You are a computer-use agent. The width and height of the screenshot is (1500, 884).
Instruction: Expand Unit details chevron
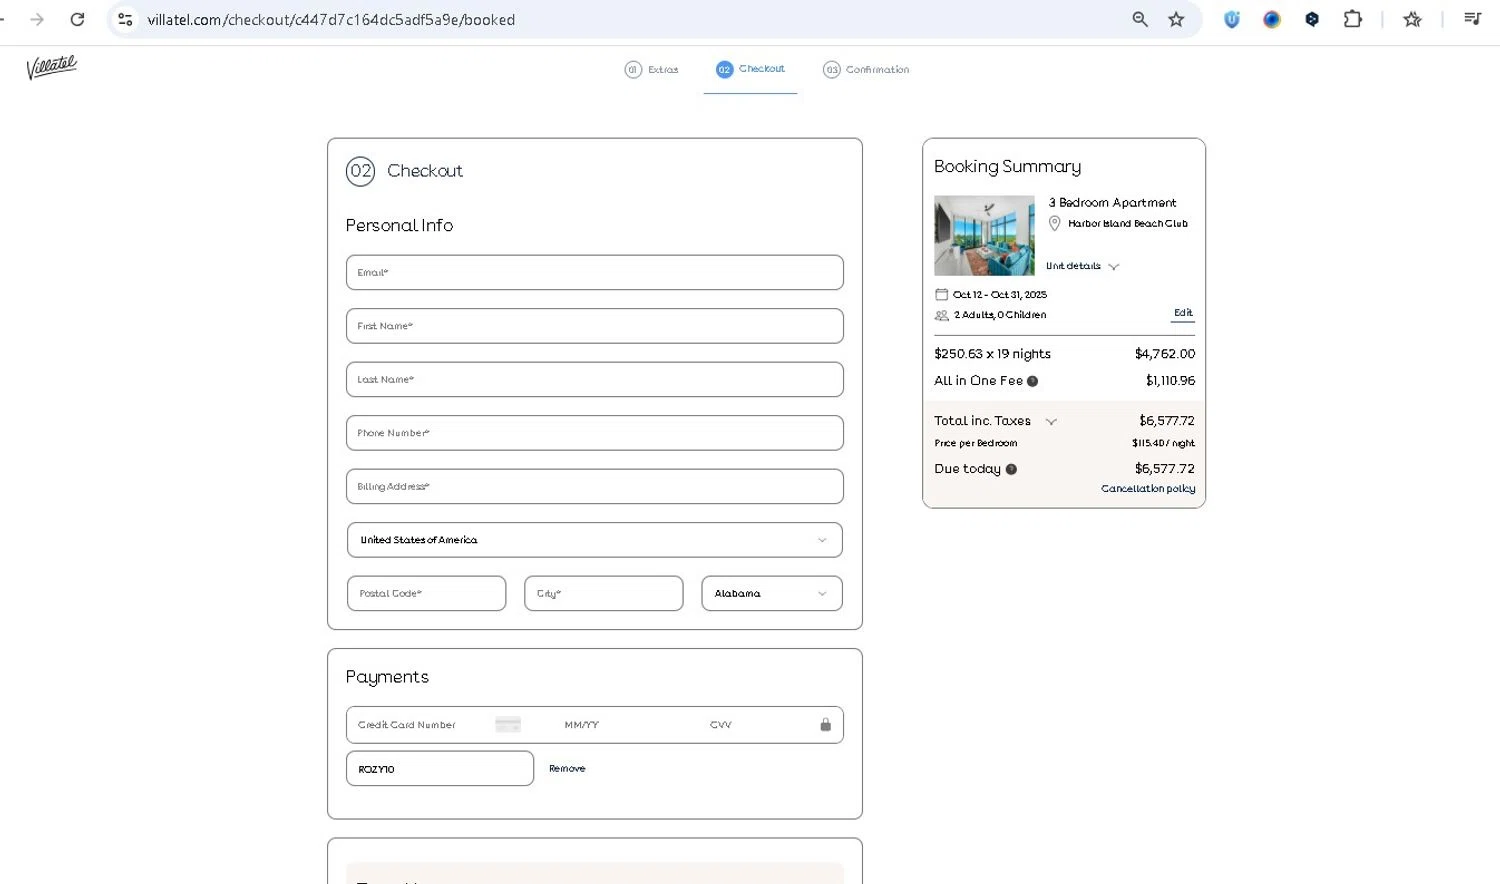(1114, 267)
